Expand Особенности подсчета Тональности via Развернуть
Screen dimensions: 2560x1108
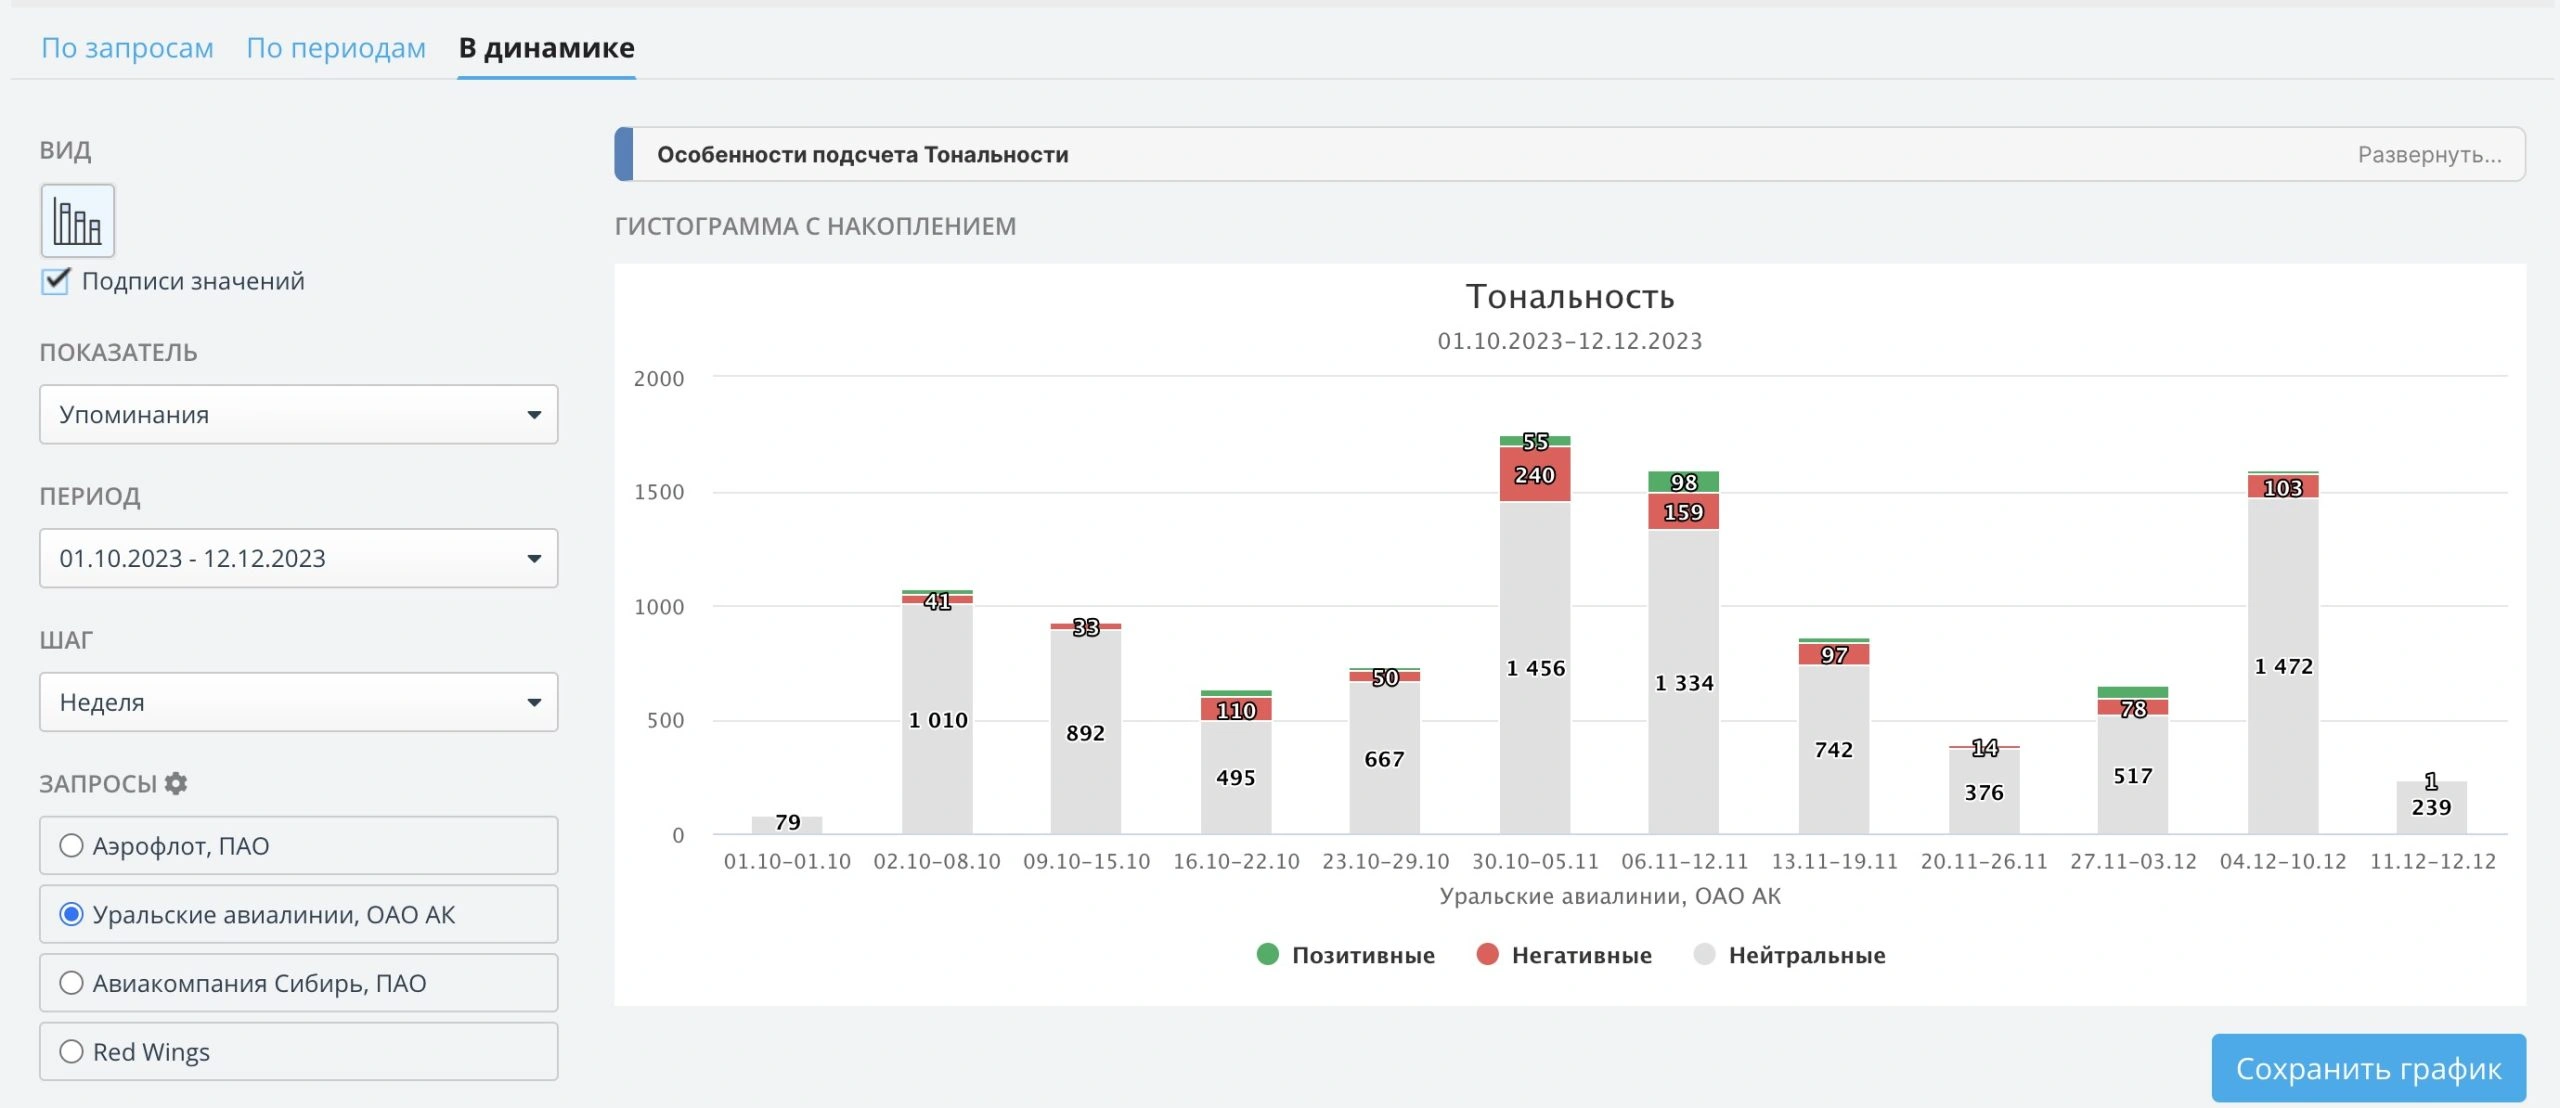[x=2429, y=155]
